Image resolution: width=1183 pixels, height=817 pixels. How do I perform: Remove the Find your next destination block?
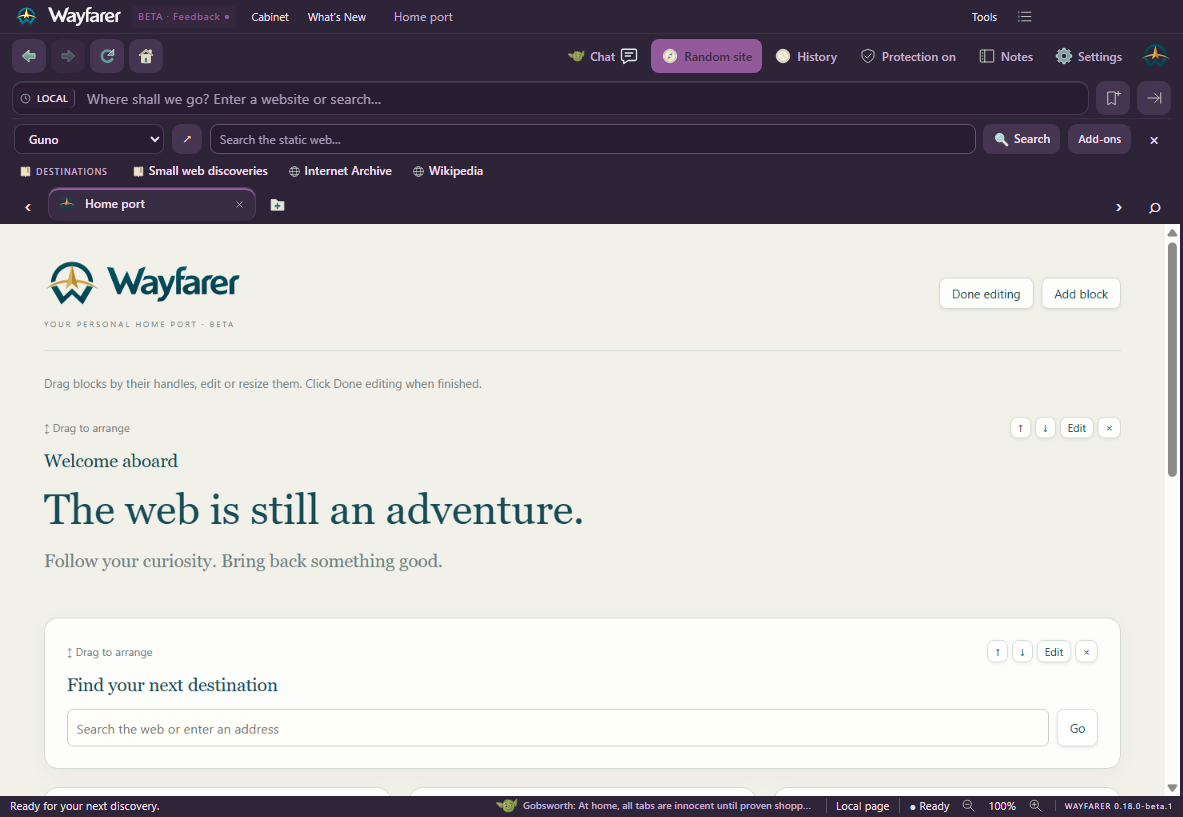pyautogui.click(x=1086, y=652)
